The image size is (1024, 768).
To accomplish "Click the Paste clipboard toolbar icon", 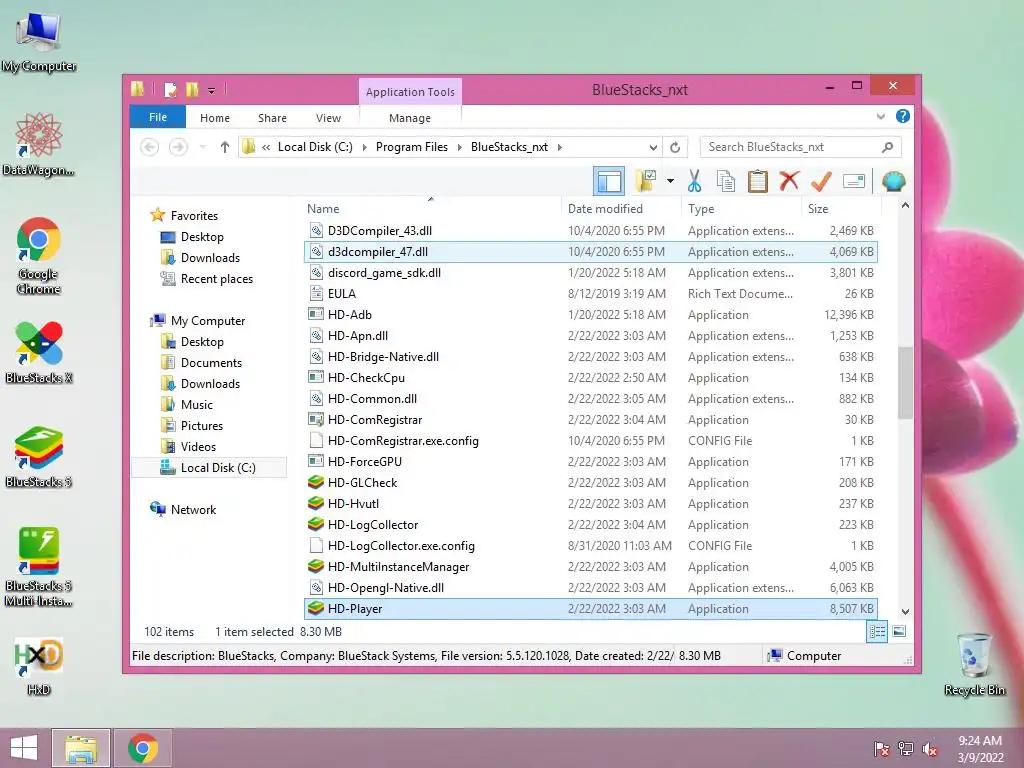I will pyautogui.click(x=758, y=181).
